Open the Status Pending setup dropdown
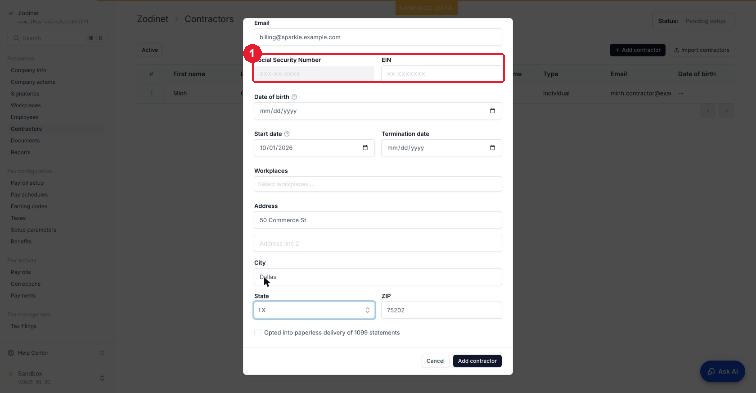Viewport: 756px width, 393px height. point(693,21)
